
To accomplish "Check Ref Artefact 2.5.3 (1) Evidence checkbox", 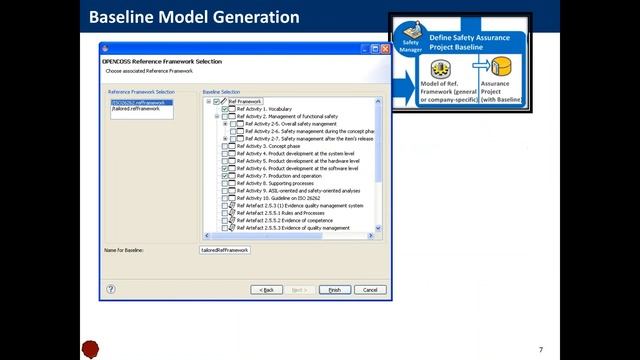I will 224,206.
